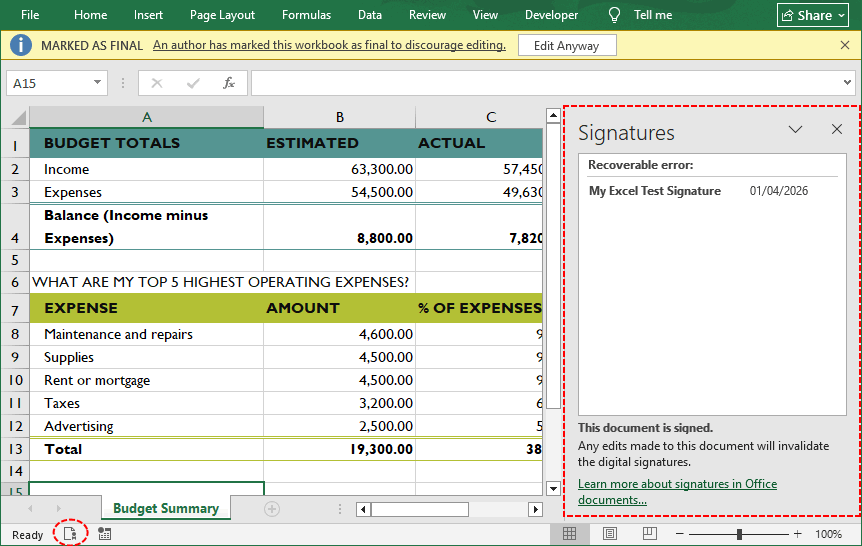This screenshot has height=546, width=862.
Task: Open the Formulas ribbon tab
Action: click(306, 15)
